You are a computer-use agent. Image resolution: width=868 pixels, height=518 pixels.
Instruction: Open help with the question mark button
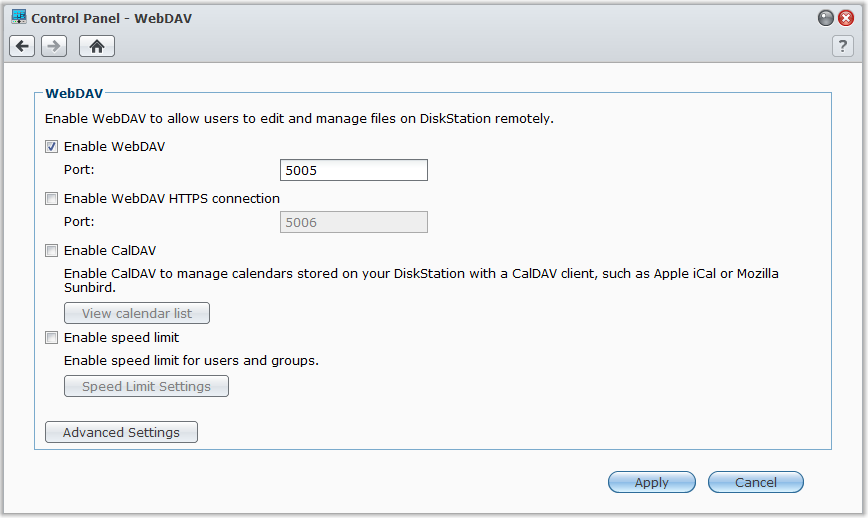point(843,46)
